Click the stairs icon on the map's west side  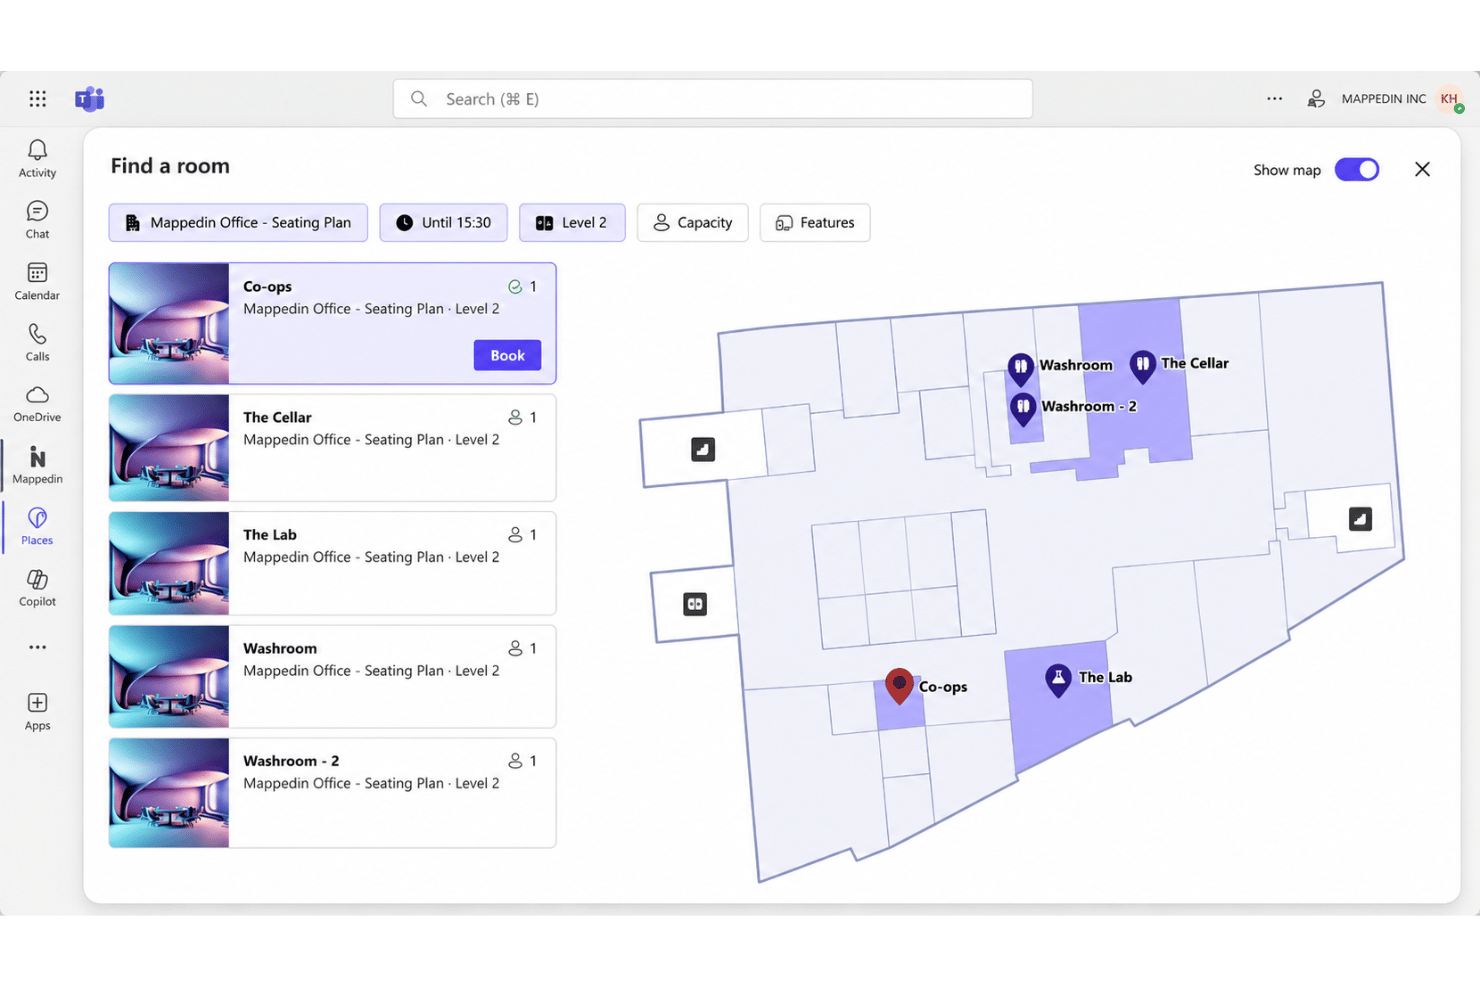click(703, 449)
